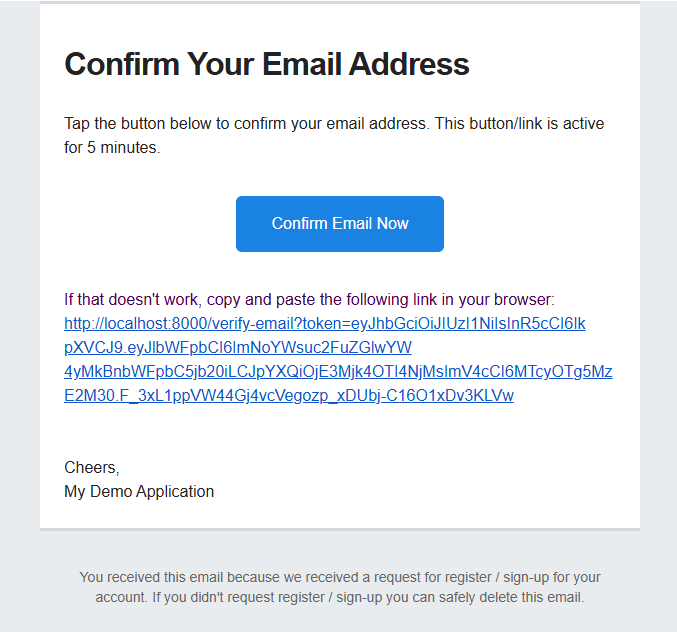The image size is (677, 632).
Task: Click the link line starting with pXVCJ9
Action: coord(238,348)
